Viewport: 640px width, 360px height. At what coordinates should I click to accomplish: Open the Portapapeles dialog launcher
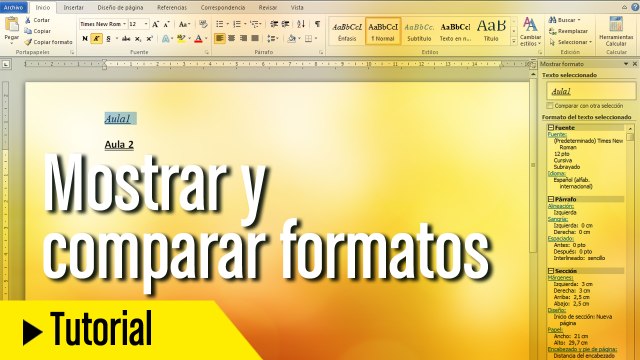(72, 52)
